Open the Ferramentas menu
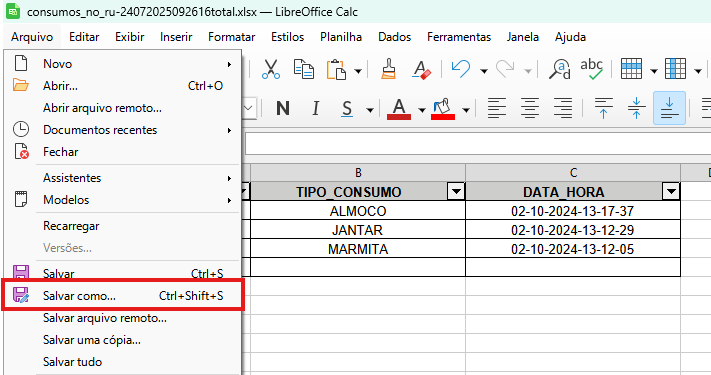 click(x=459, y=37)
